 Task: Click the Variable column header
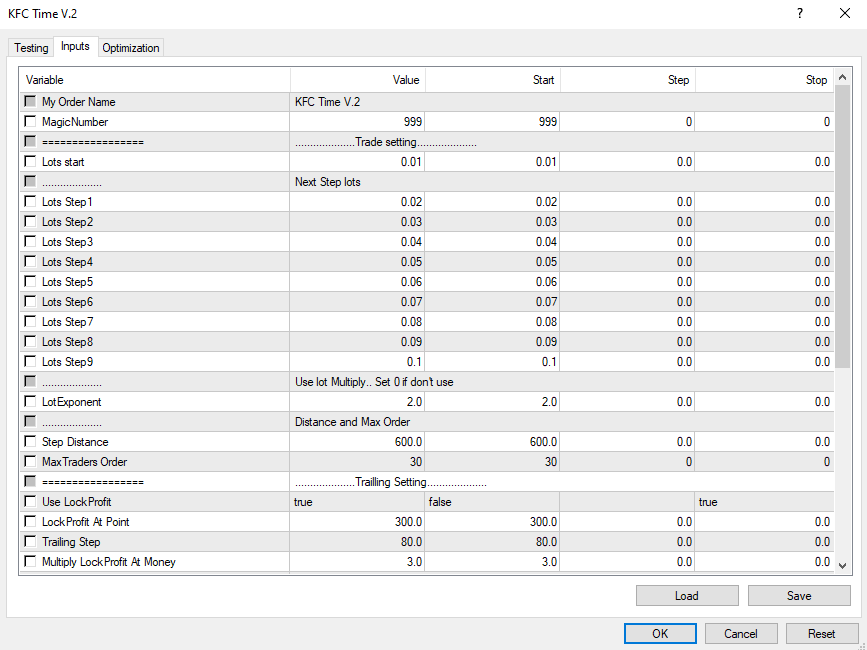(x=155, y=80)
